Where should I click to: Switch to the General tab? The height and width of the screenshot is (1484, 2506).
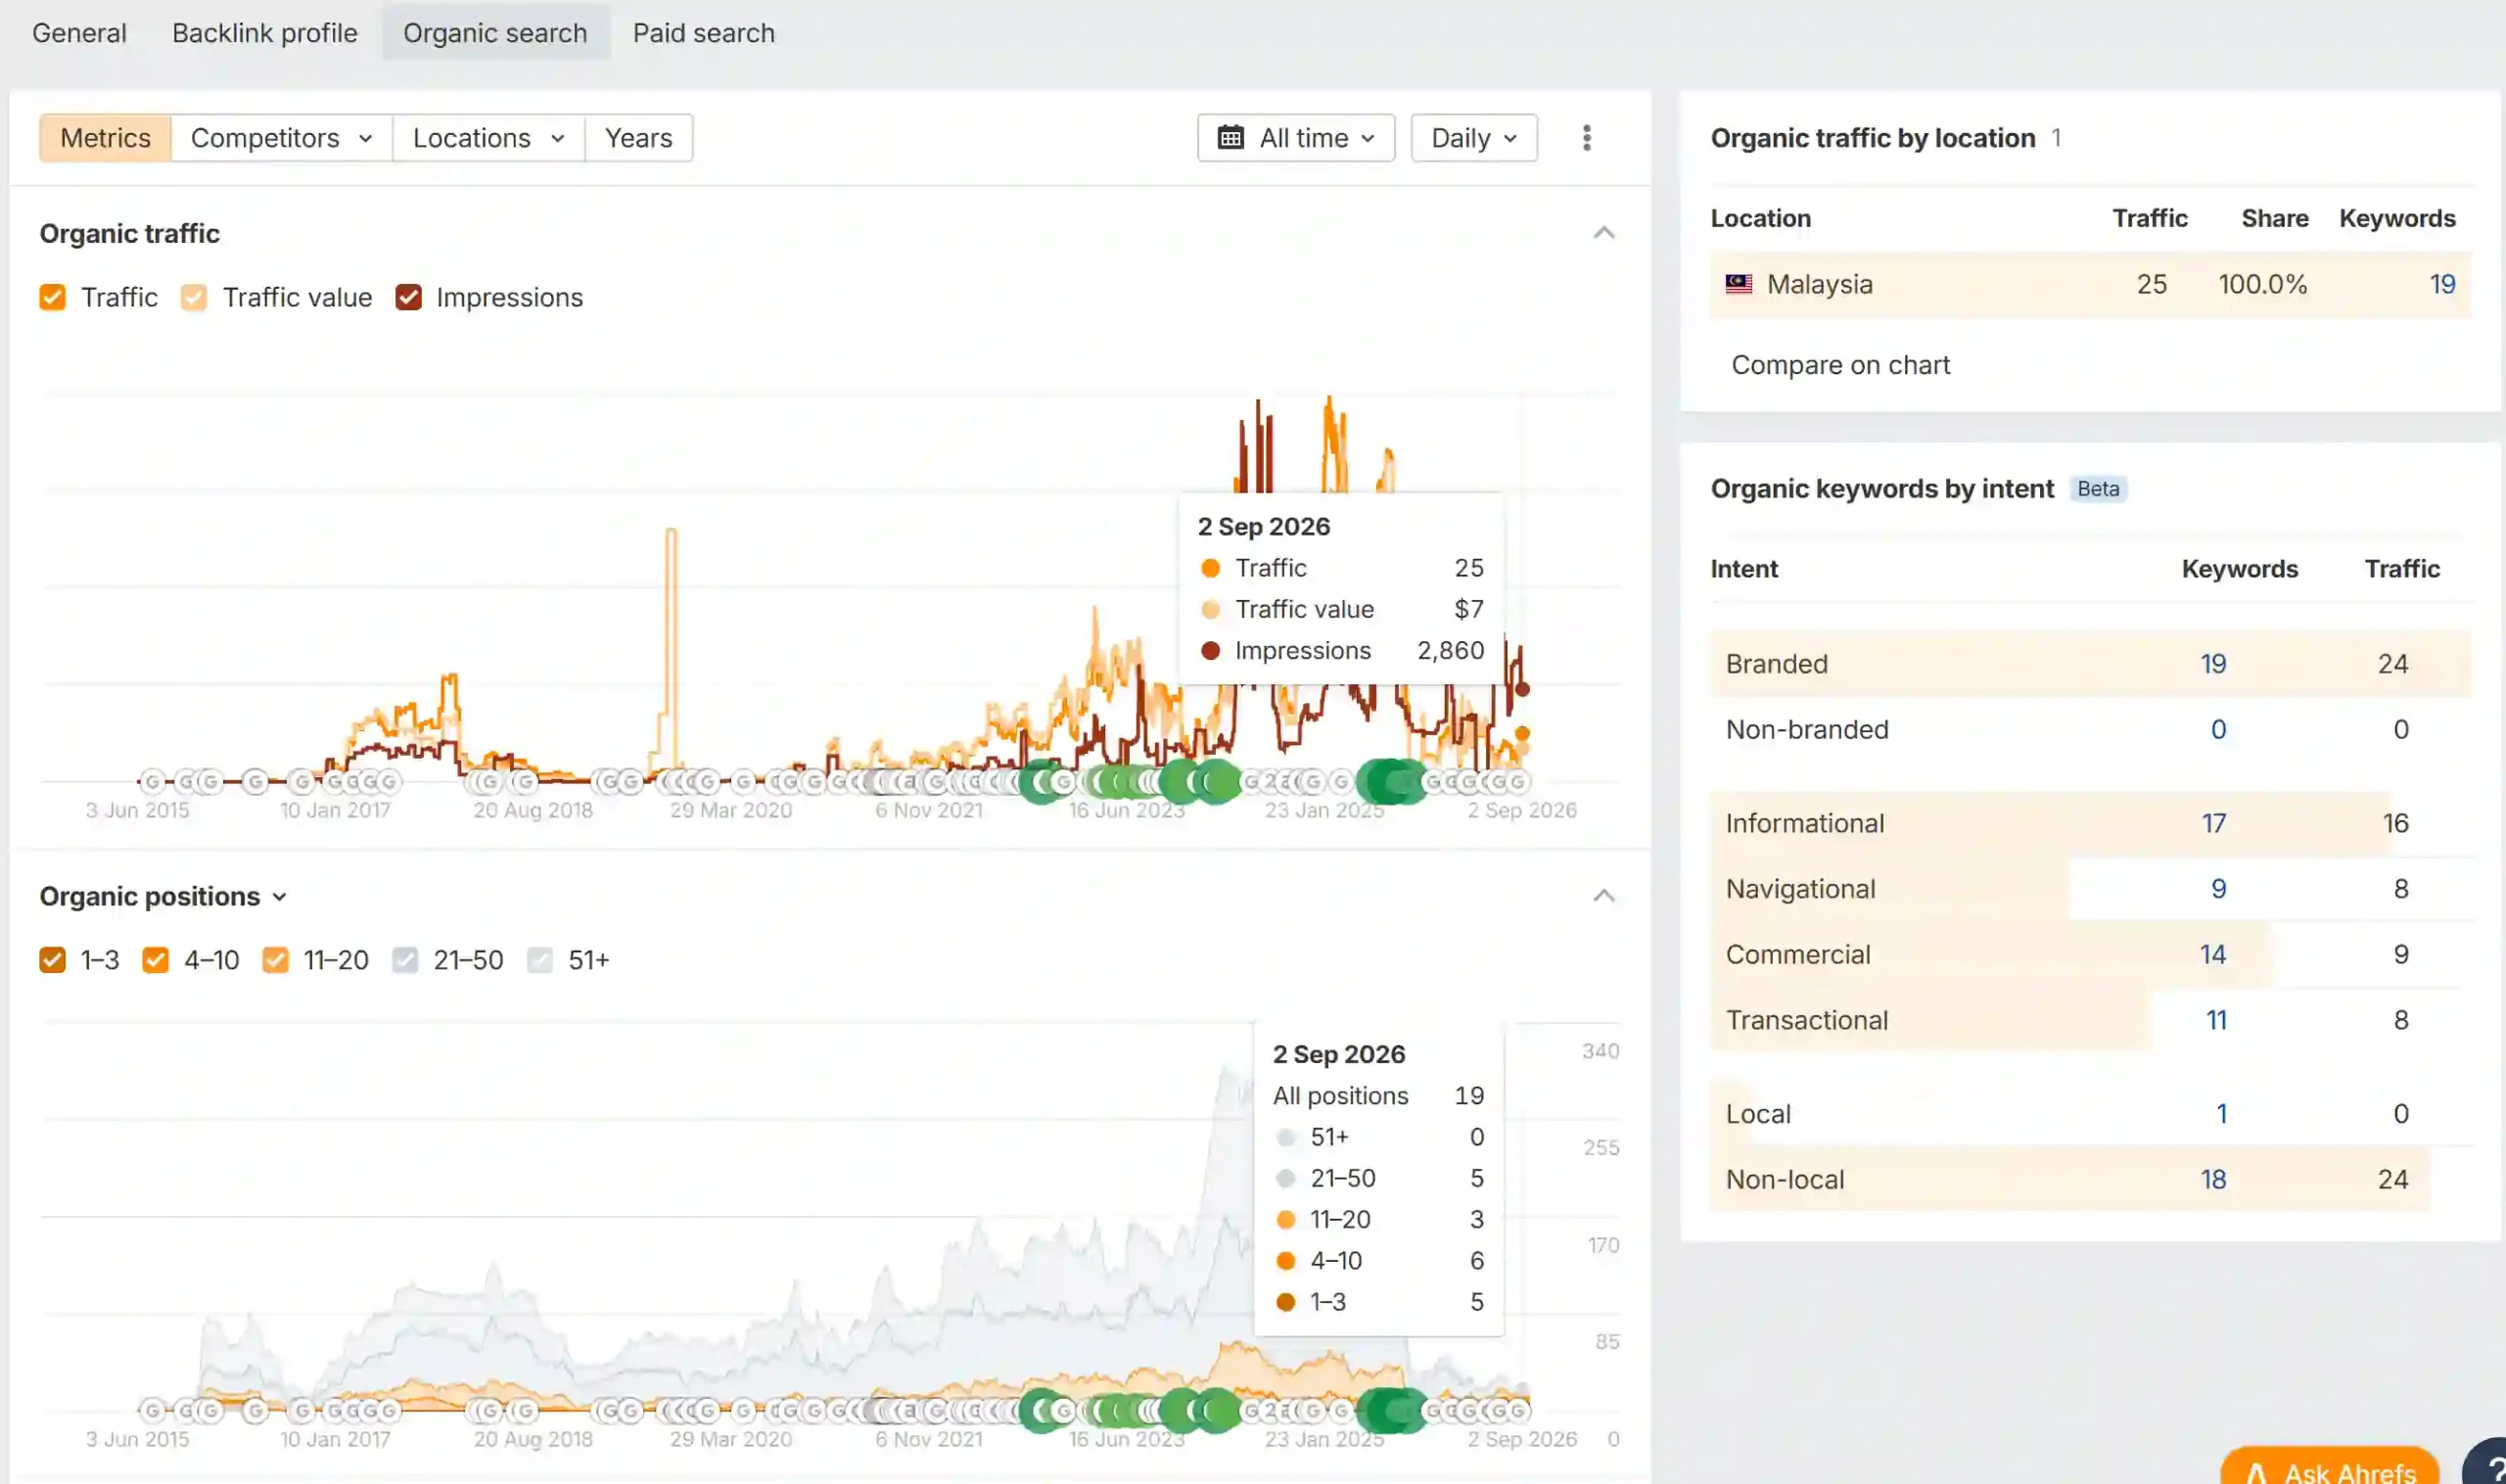click(x=79, y=33)
